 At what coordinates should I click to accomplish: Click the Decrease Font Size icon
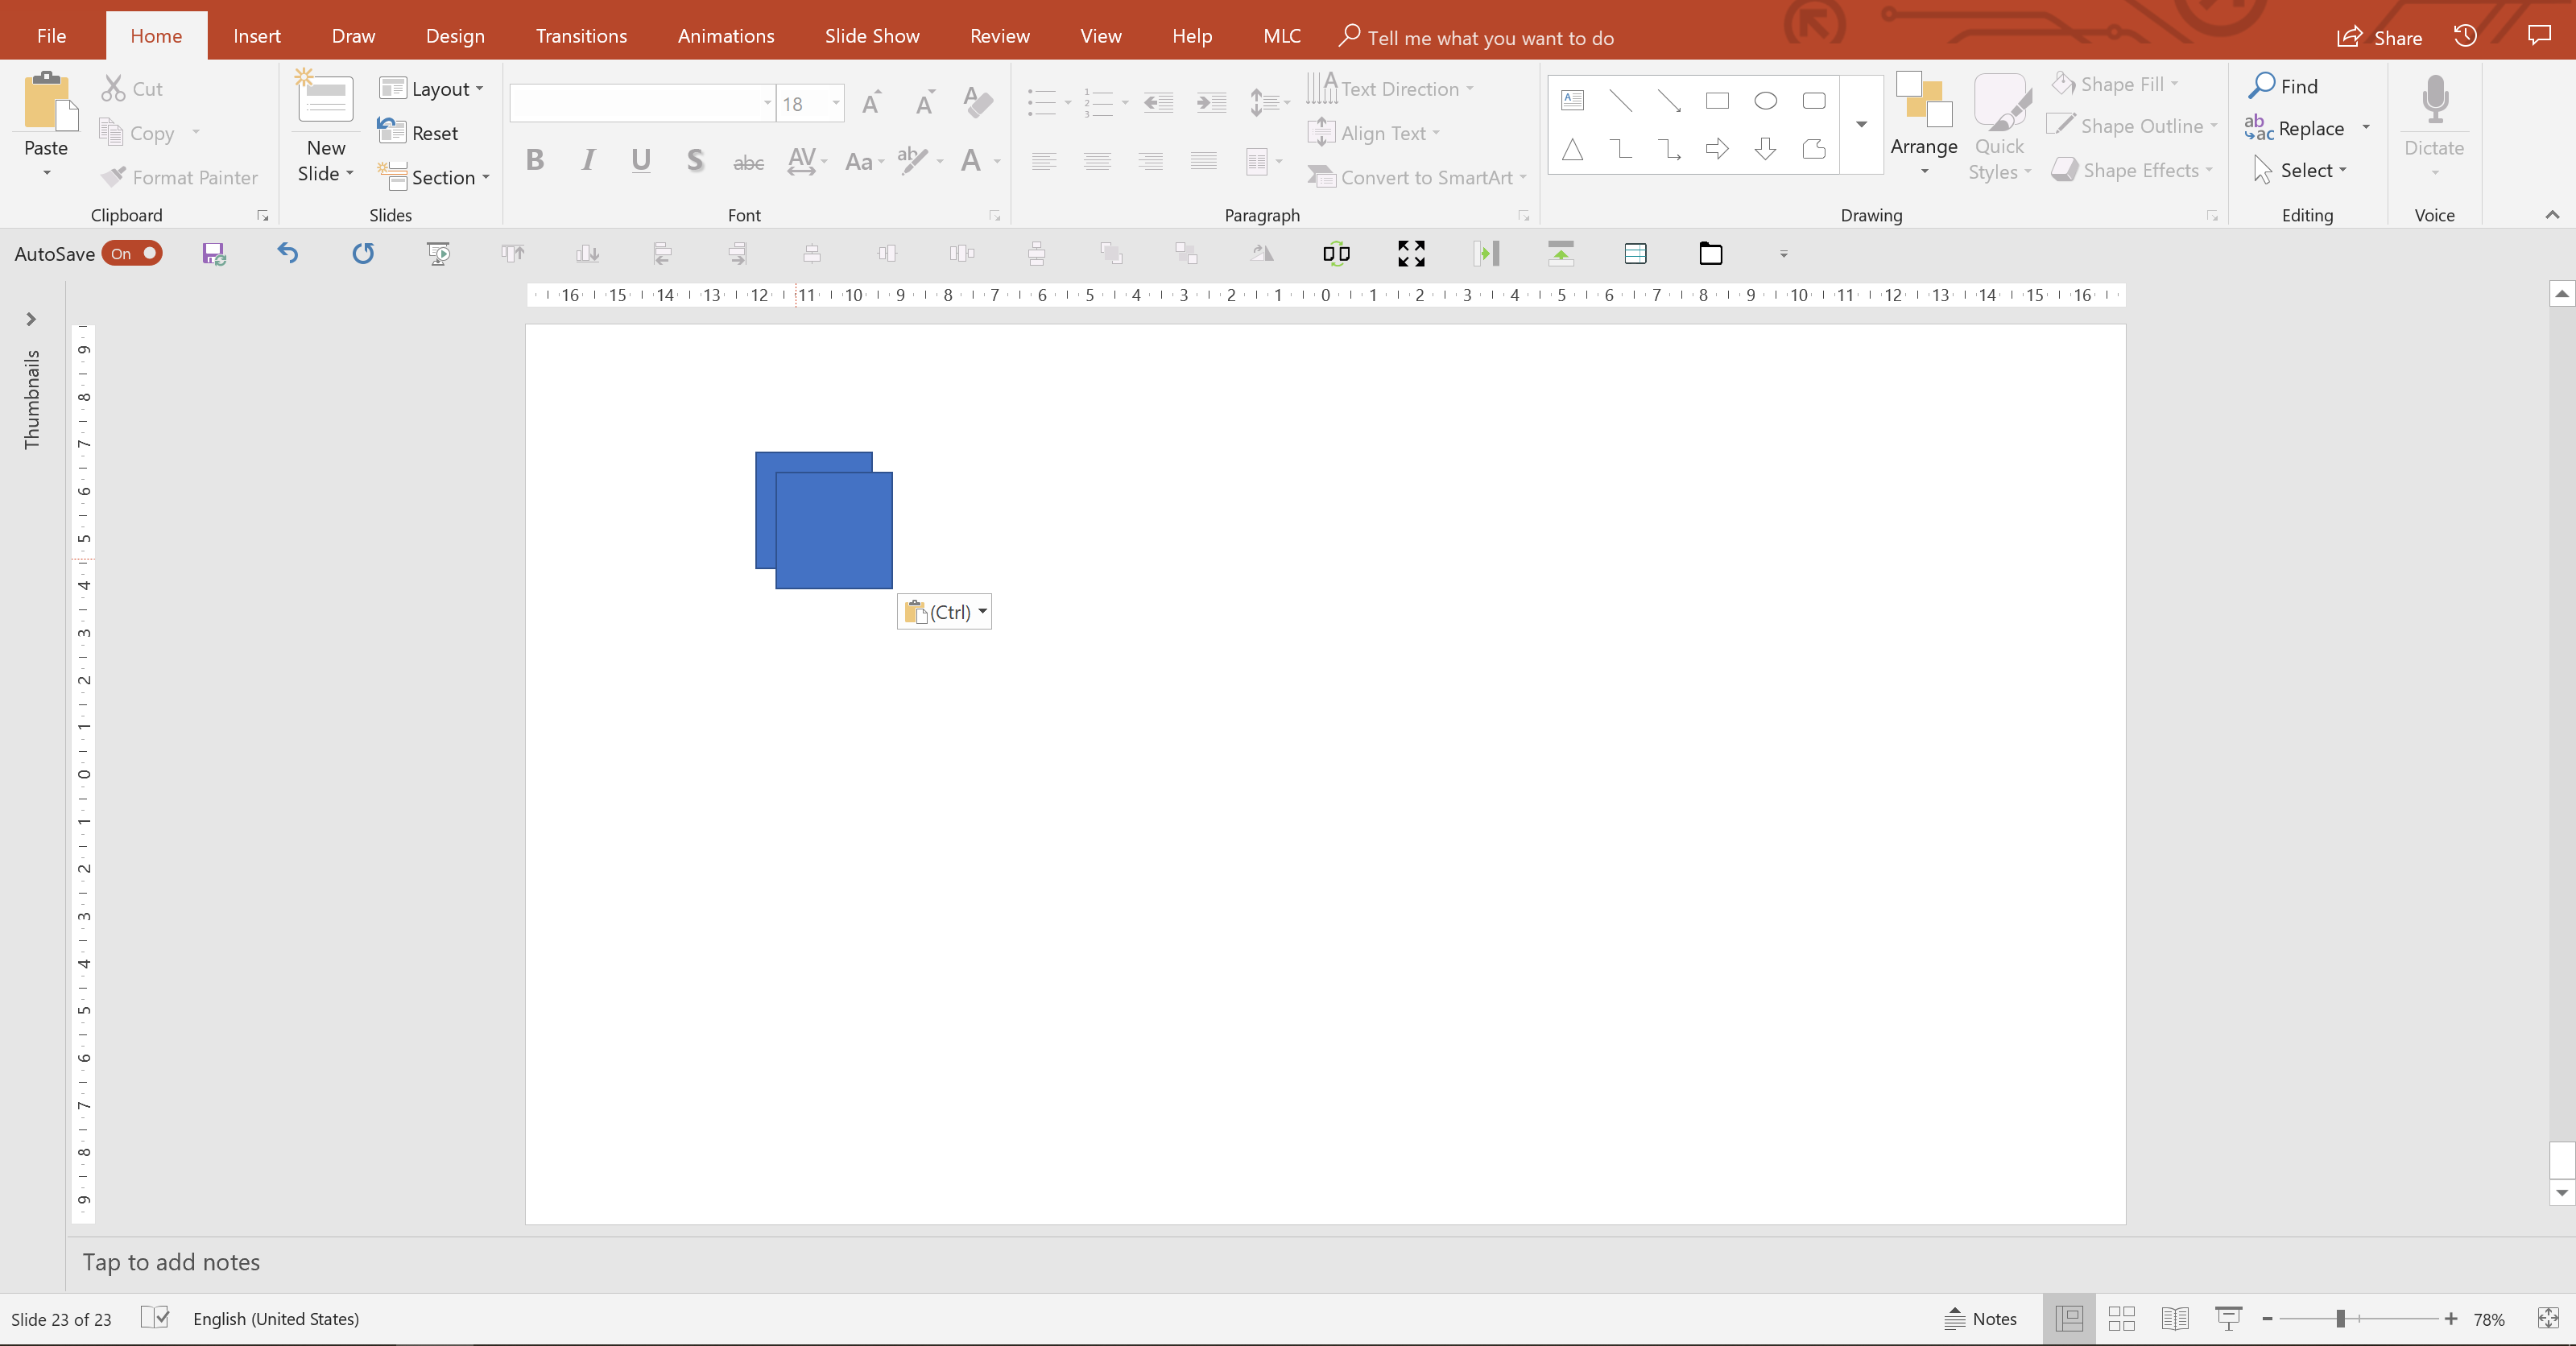925,102
